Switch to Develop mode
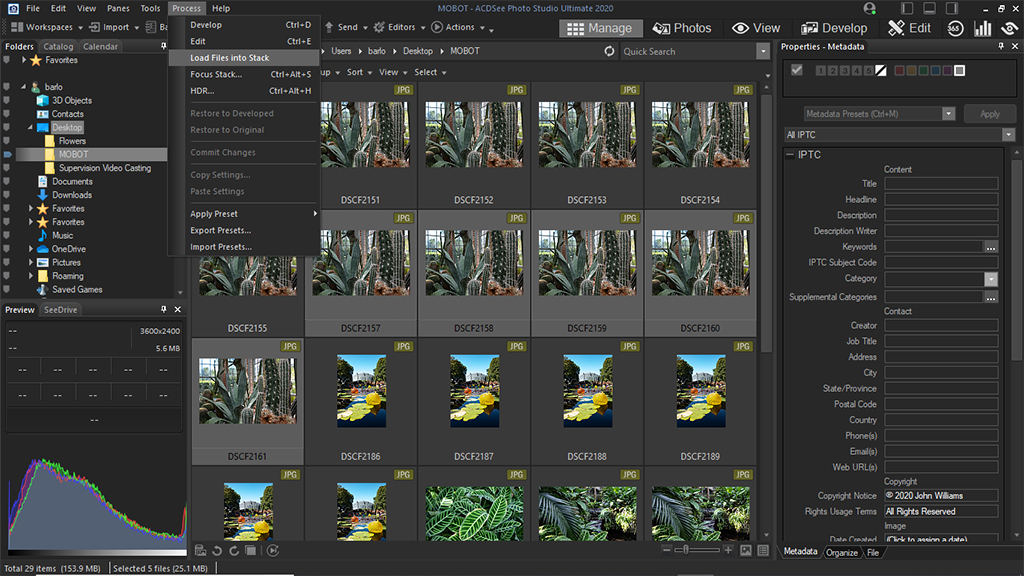This screenshot has height=576, width=1024. point(834,28)
